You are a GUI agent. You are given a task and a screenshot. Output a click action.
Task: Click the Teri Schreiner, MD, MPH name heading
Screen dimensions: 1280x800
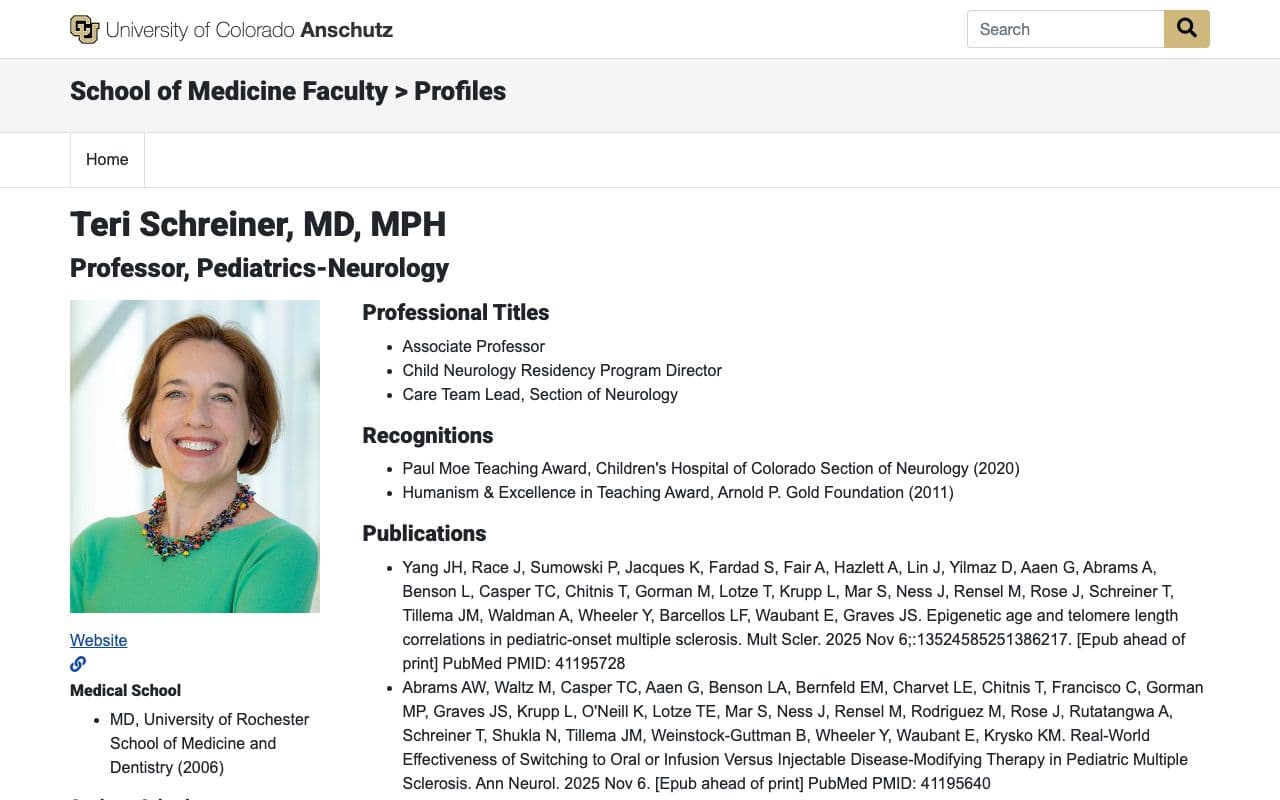point(258,224)
